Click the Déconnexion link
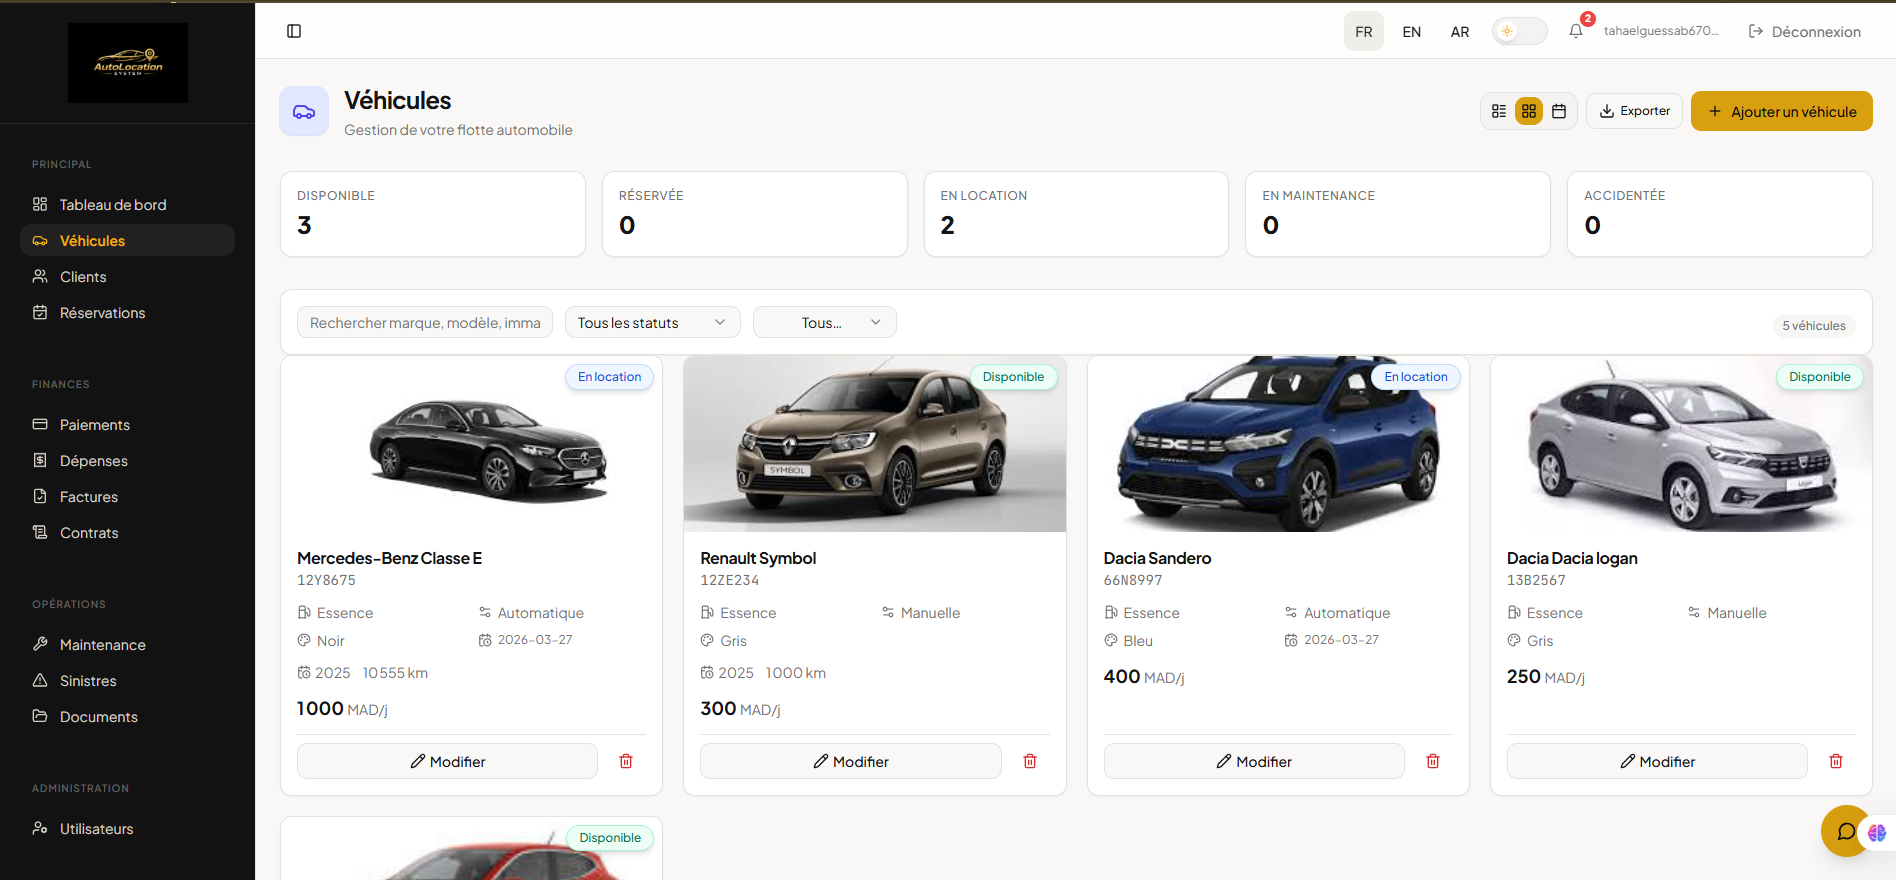This screenshot has height=880, width=1896. (x=1804, y=31)
